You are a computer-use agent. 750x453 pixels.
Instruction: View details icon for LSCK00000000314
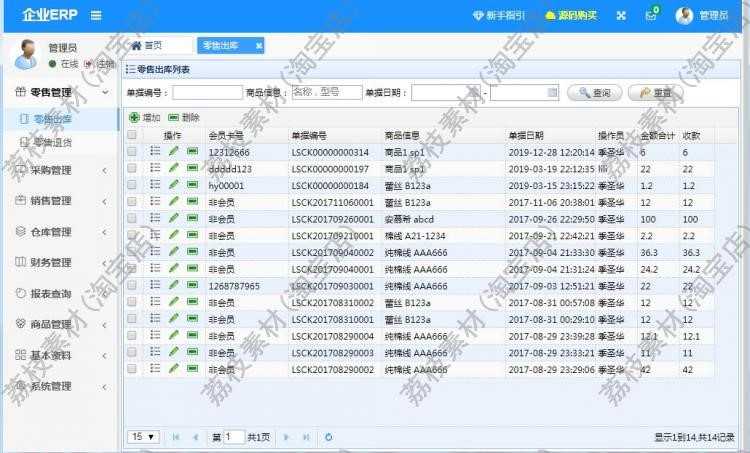tap(155, 151)
